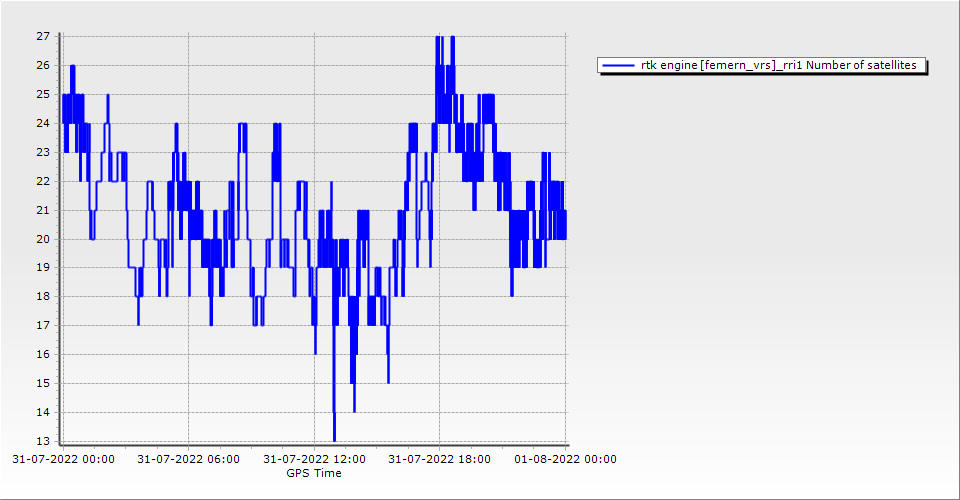Screen dimensions: 960x500
Task: Select the 31-07-2022 00:00 time label
Action: [63, 459]
